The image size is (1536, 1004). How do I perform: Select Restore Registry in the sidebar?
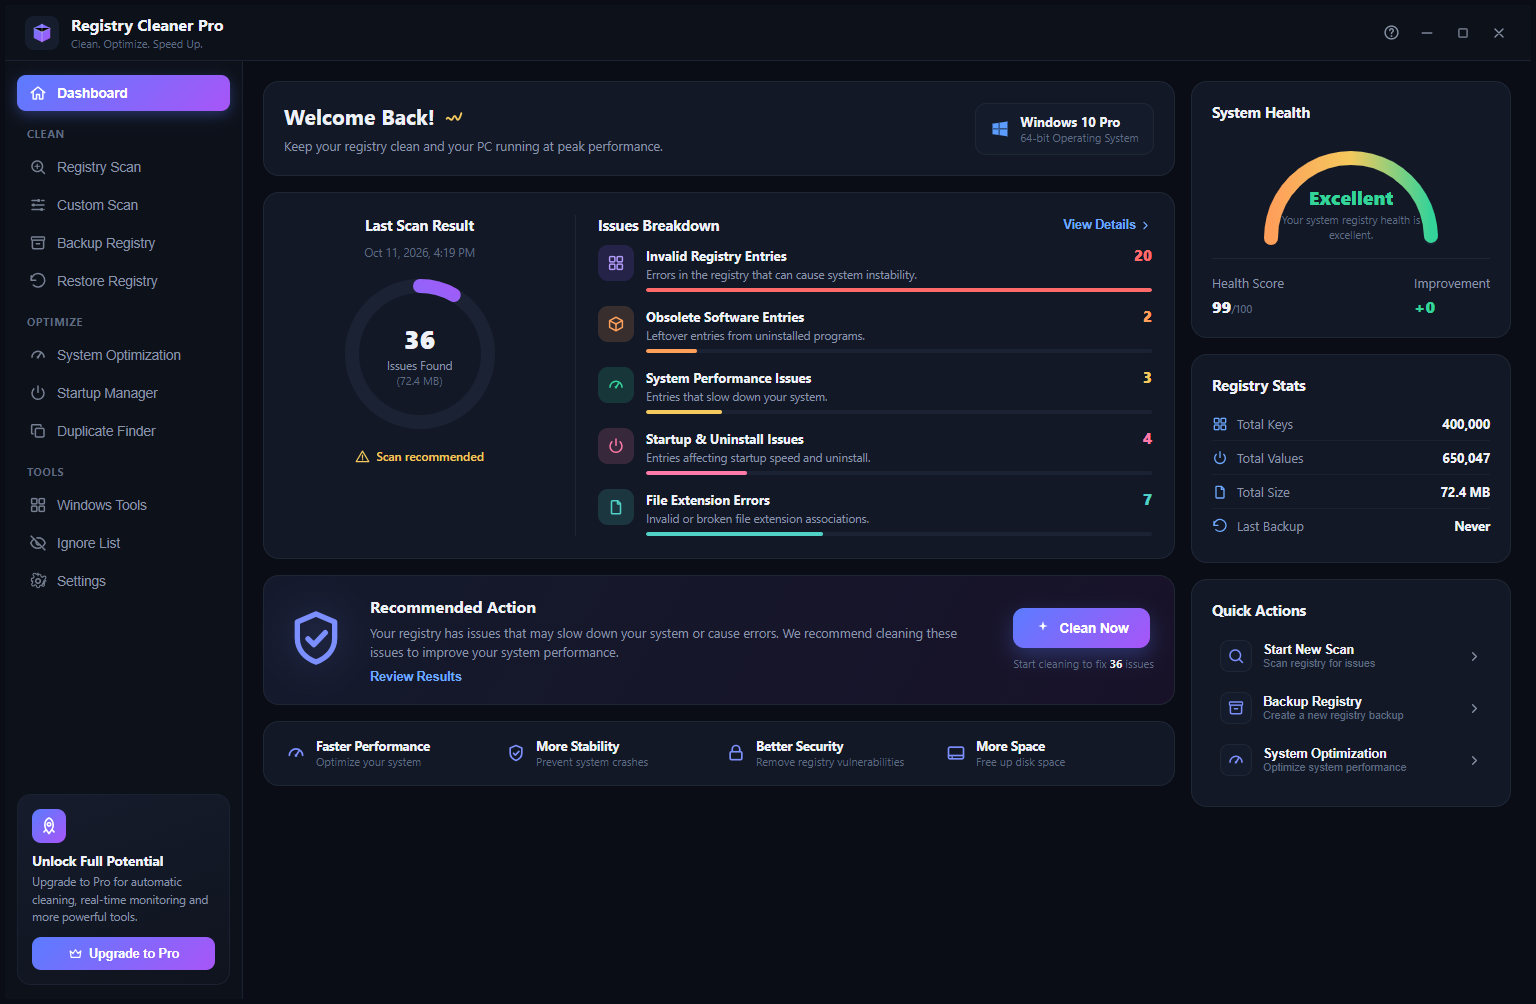[x=123, y=281]
